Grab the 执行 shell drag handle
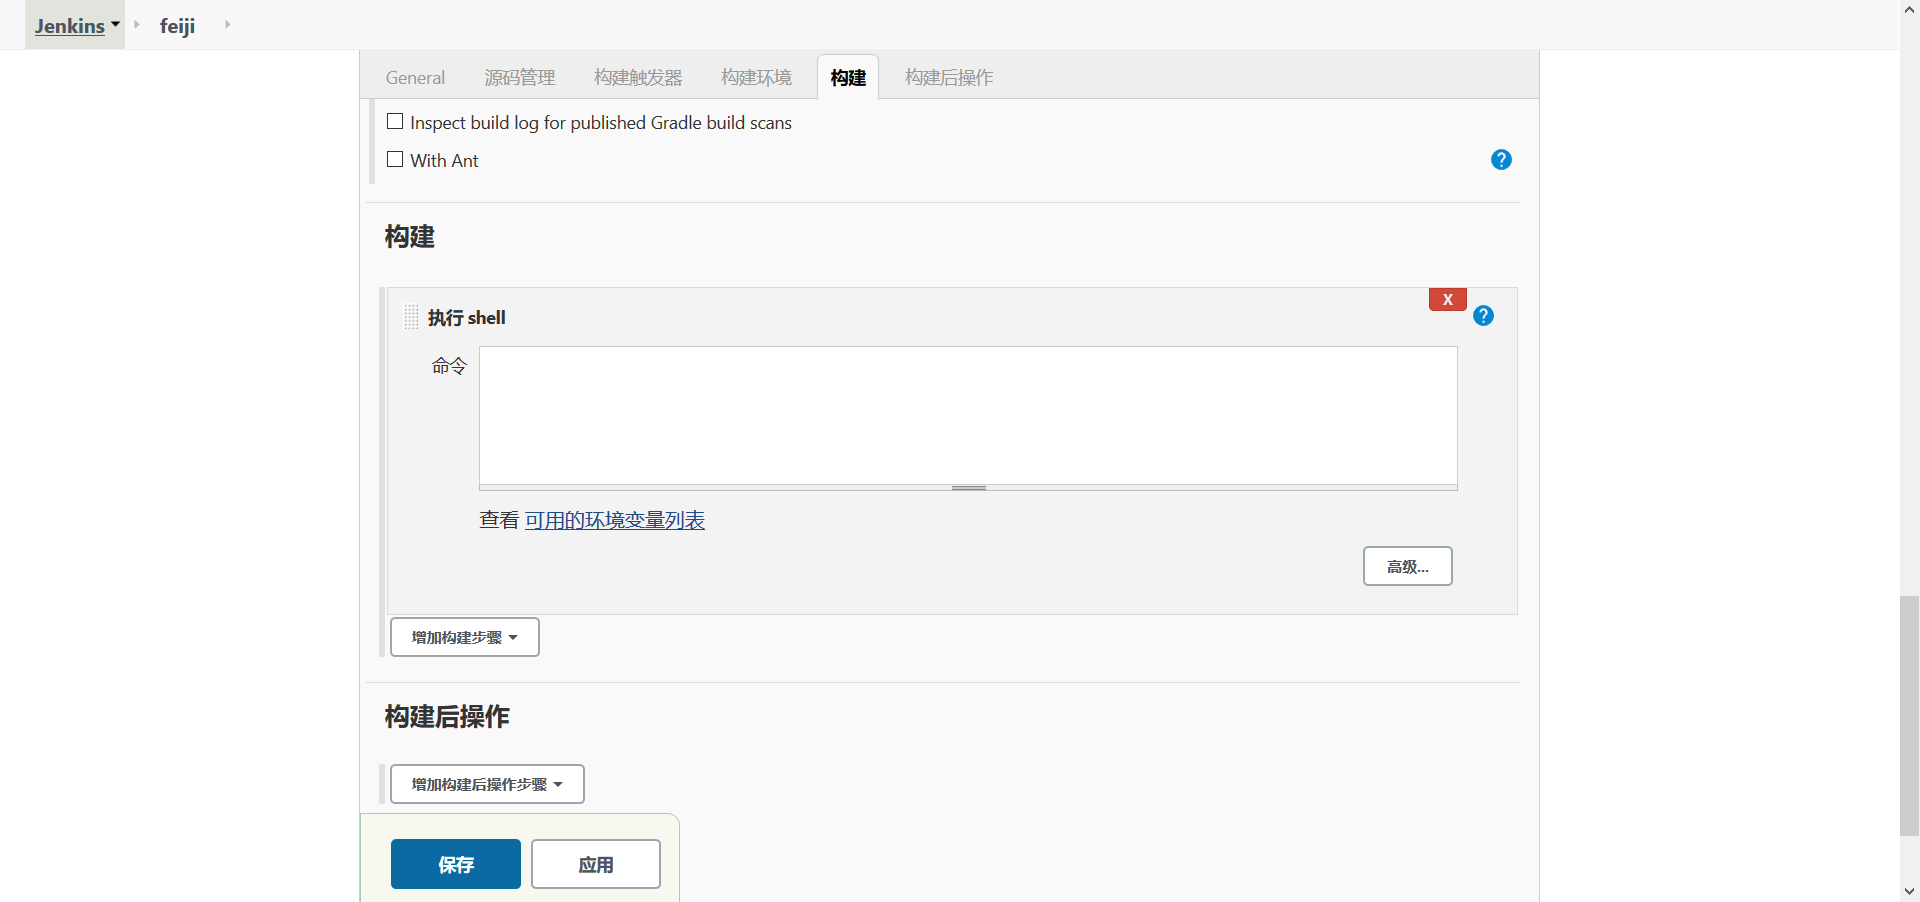Image resolution: width=1920 pixels, height=902 pixels. coord(411,317)
